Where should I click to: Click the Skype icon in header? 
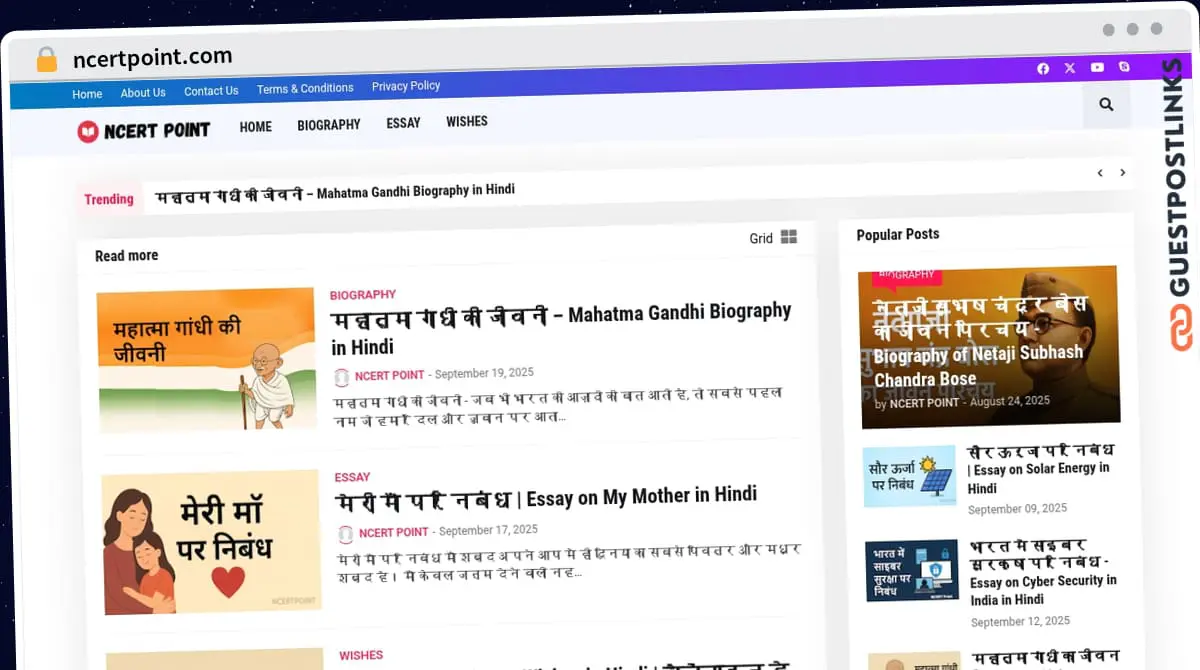tap(1124, 67)
